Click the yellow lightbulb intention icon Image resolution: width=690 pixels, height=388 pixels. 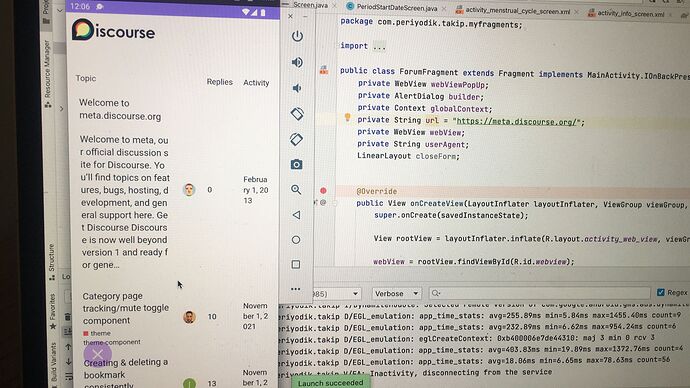pos(347,117)
